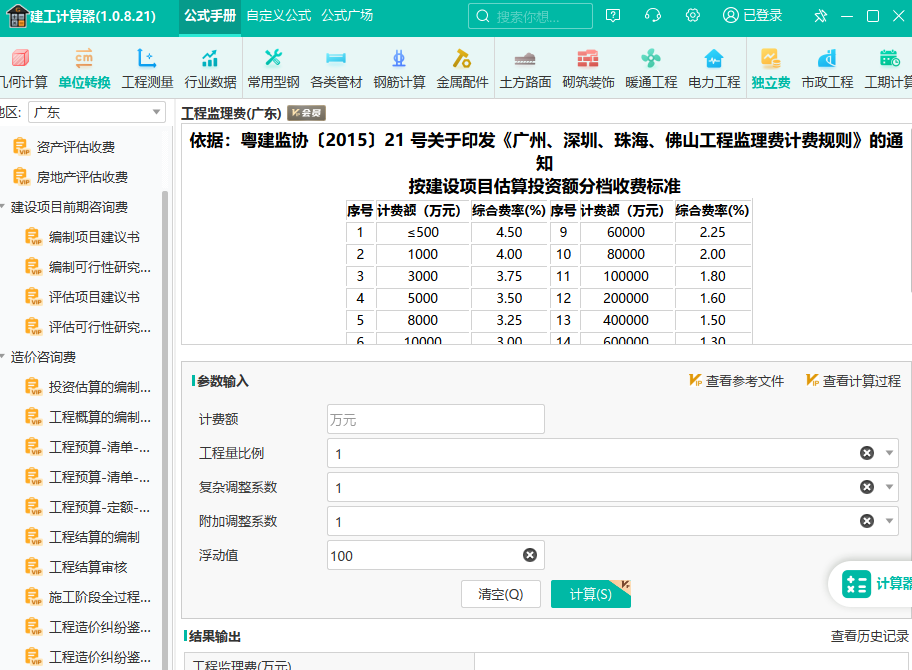Switch to the 自定义公式 tab

pos(279,16)
